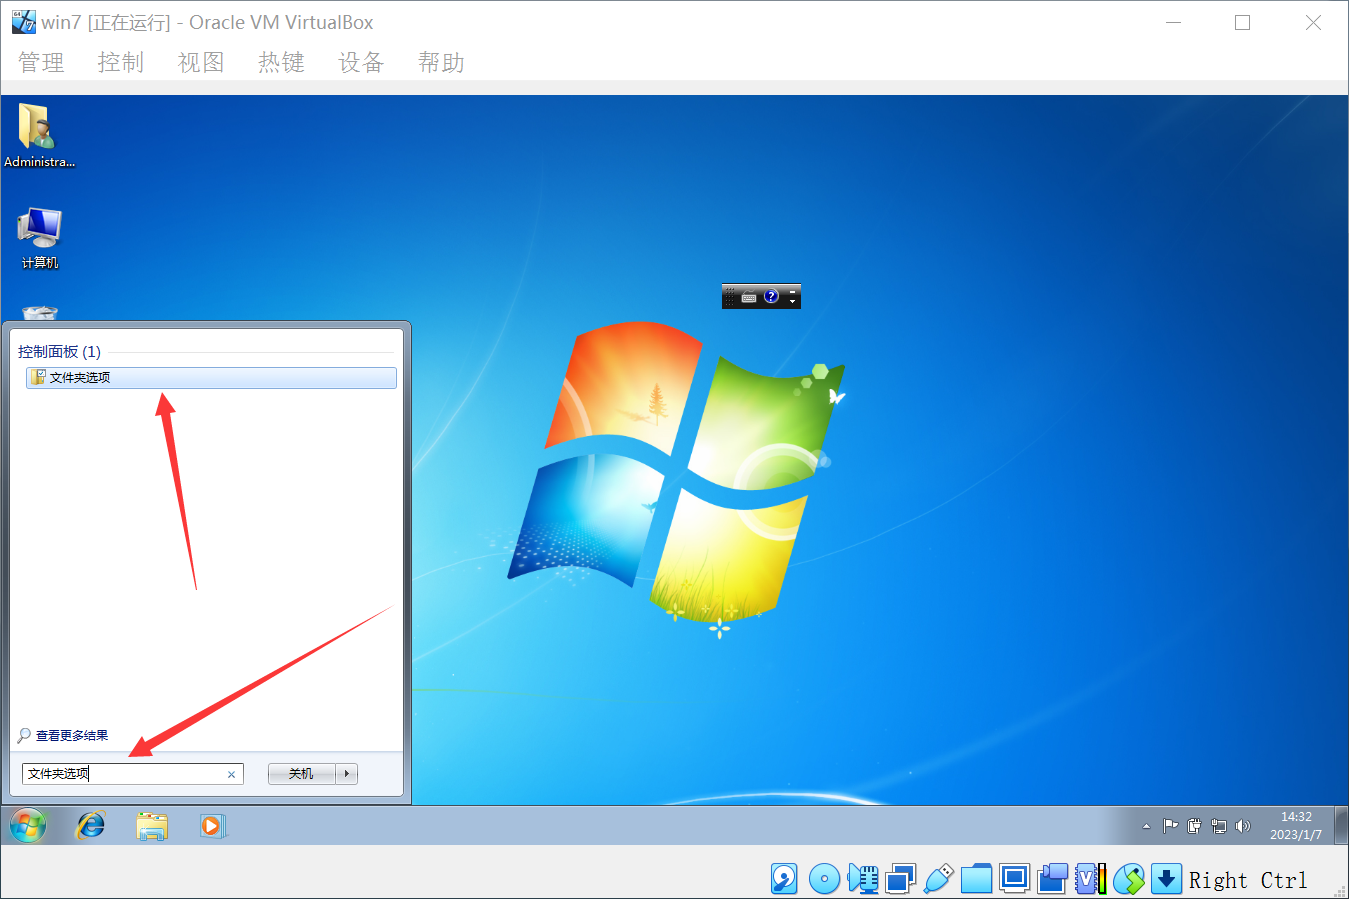Click the USB devices status icon

[x=938, y=879]
